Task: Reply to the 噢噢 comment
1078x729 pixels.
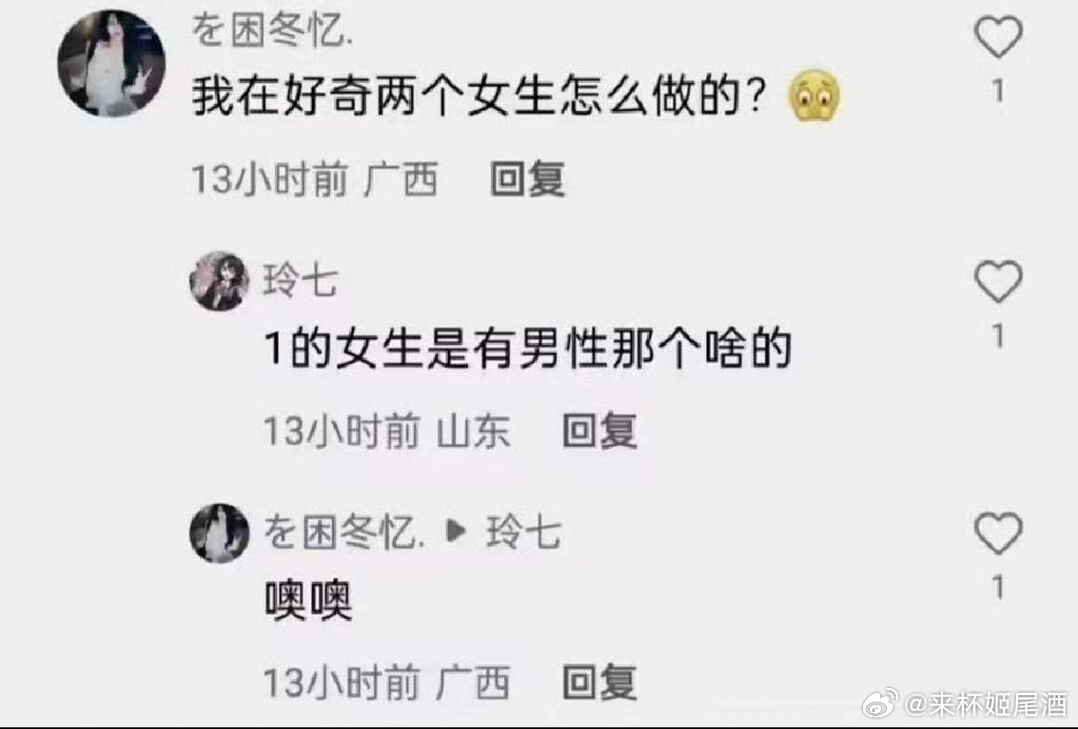Action: (x=600, y=683)
